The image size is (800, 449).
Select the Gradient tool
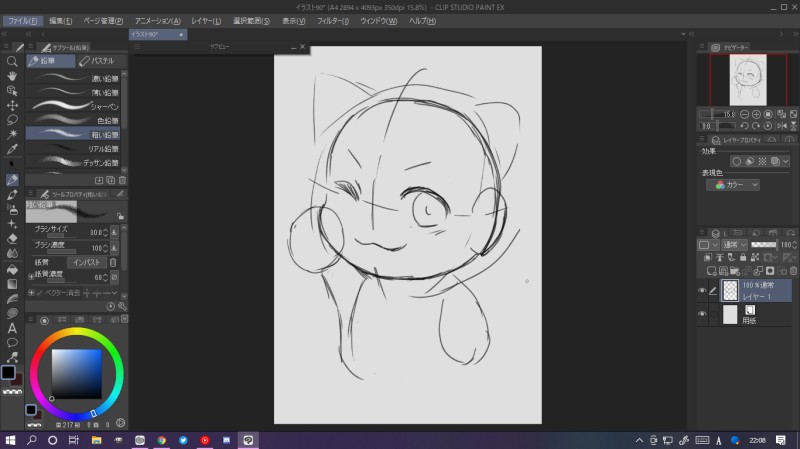pyautogui.click(x=12, y=284)
